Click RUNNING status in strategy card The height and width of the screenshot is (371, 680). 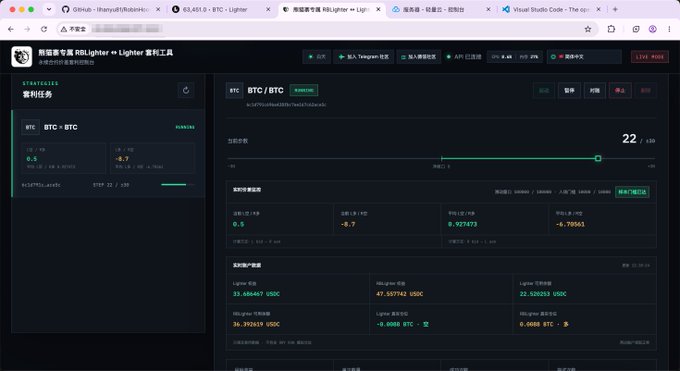coord(185,127)
